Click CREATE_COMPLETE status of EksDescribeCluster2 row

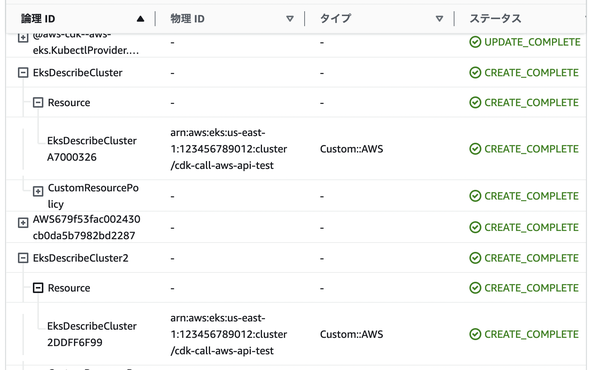pyautogui.click(x=532, y=258)
